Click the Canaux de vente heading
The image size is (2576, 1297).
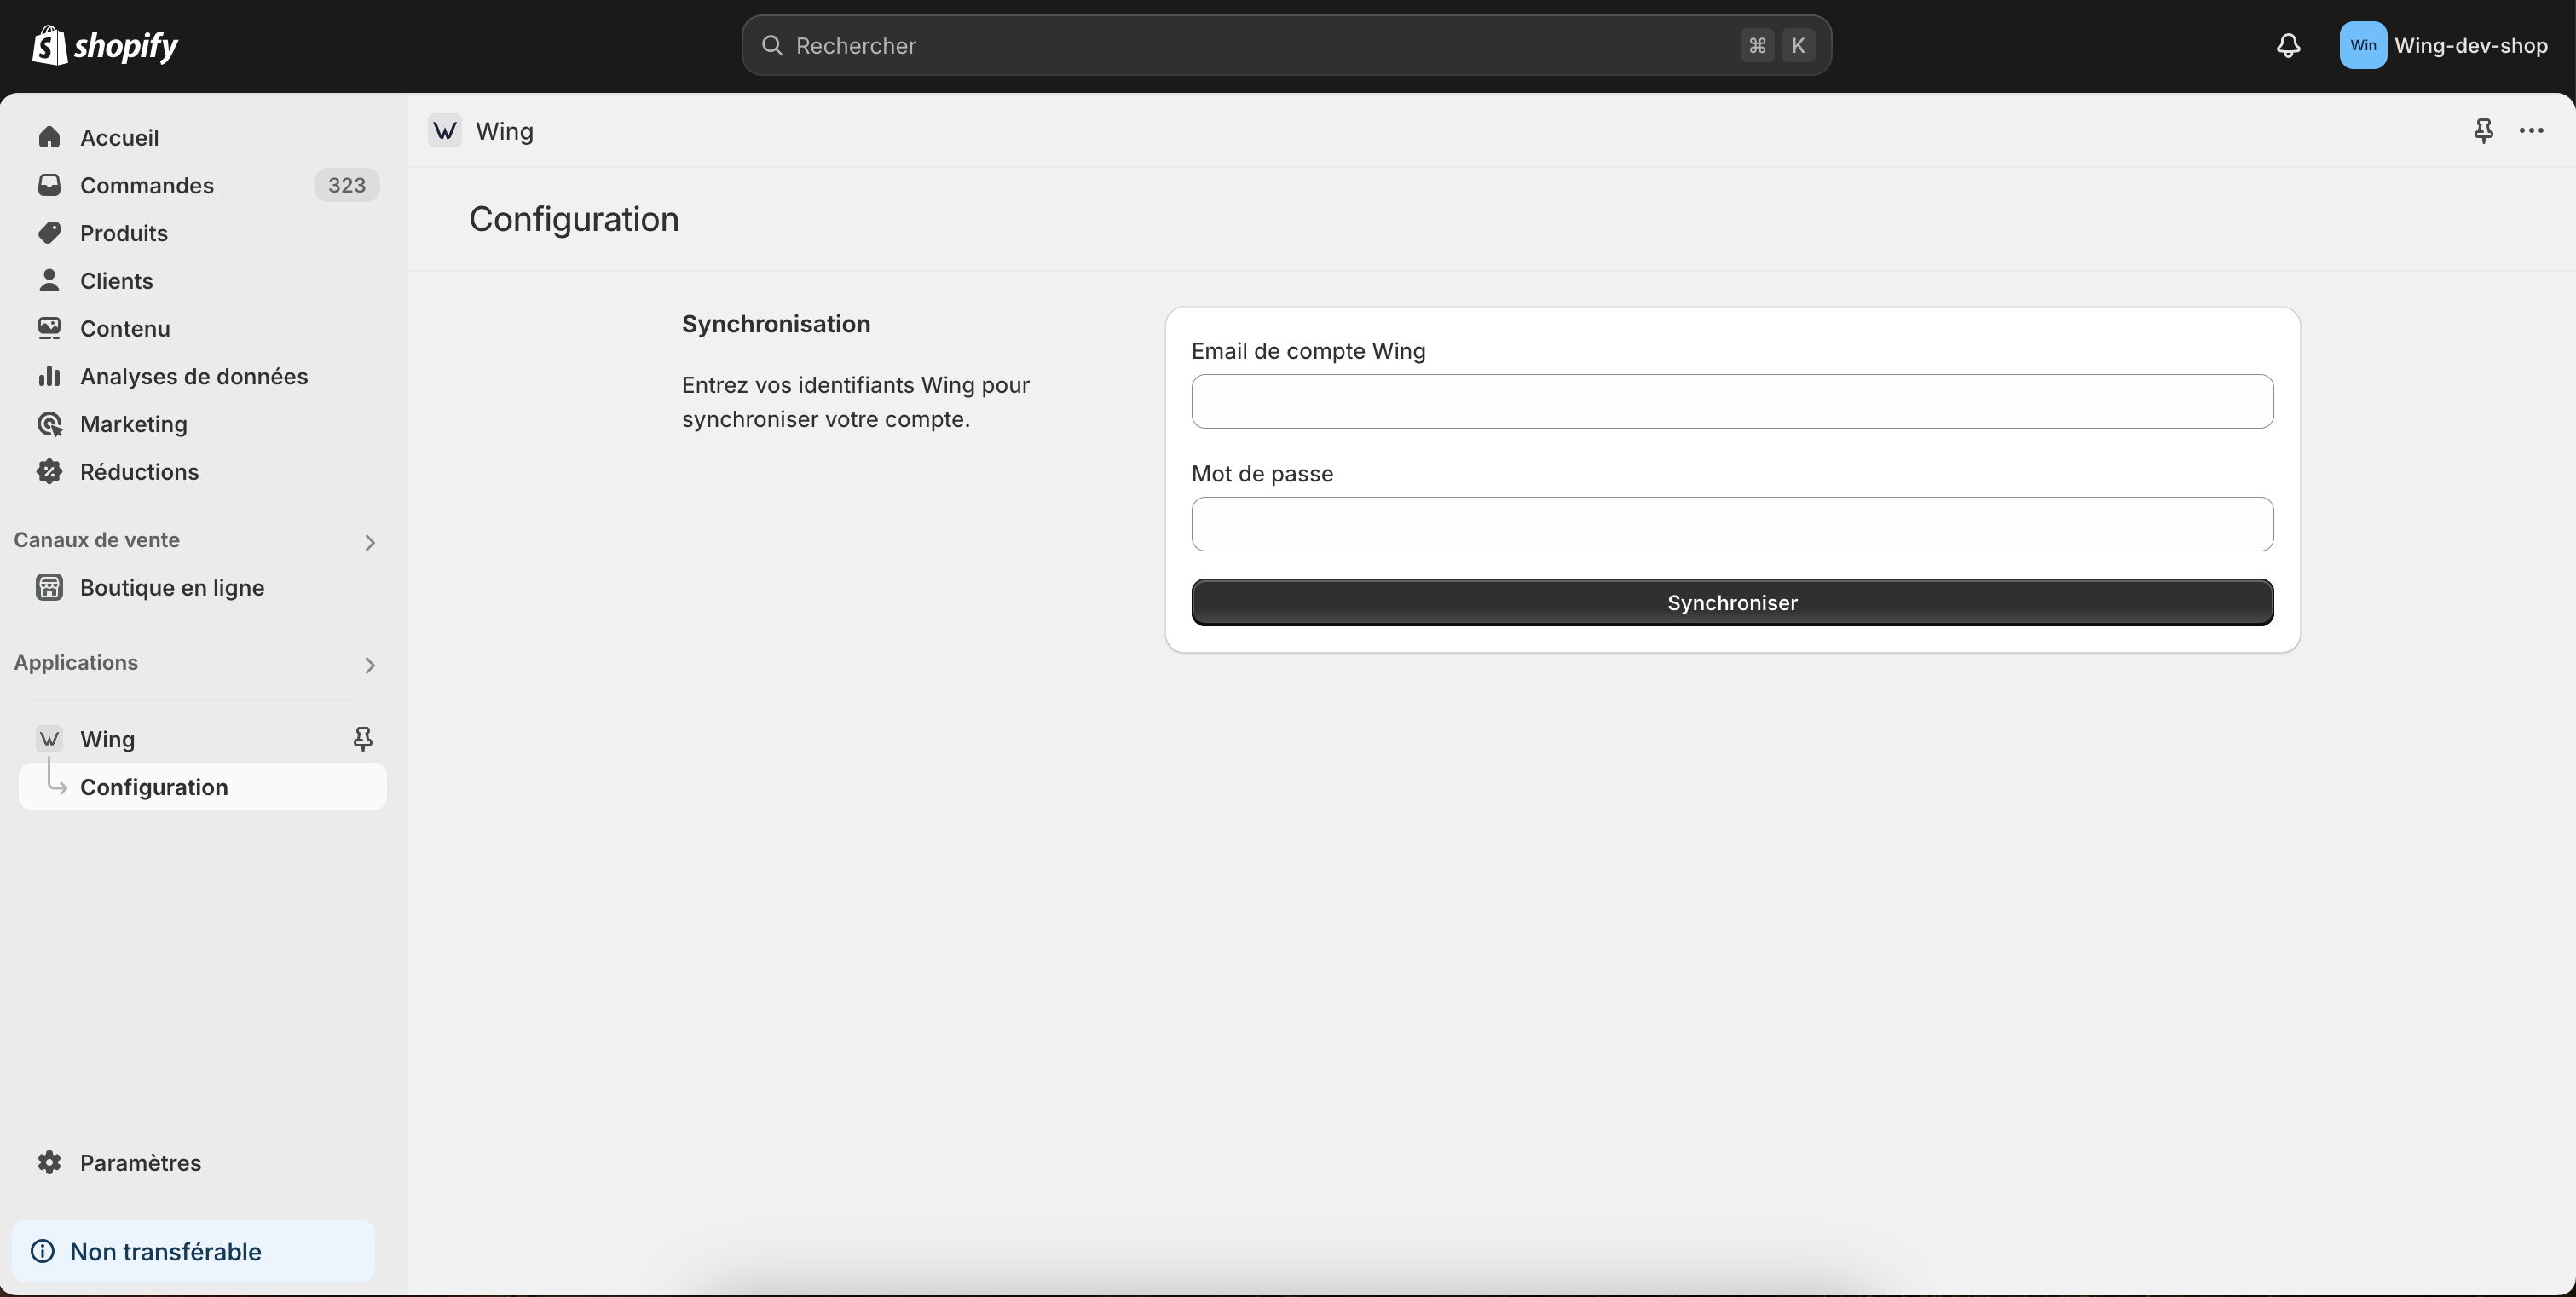[97, 540]
